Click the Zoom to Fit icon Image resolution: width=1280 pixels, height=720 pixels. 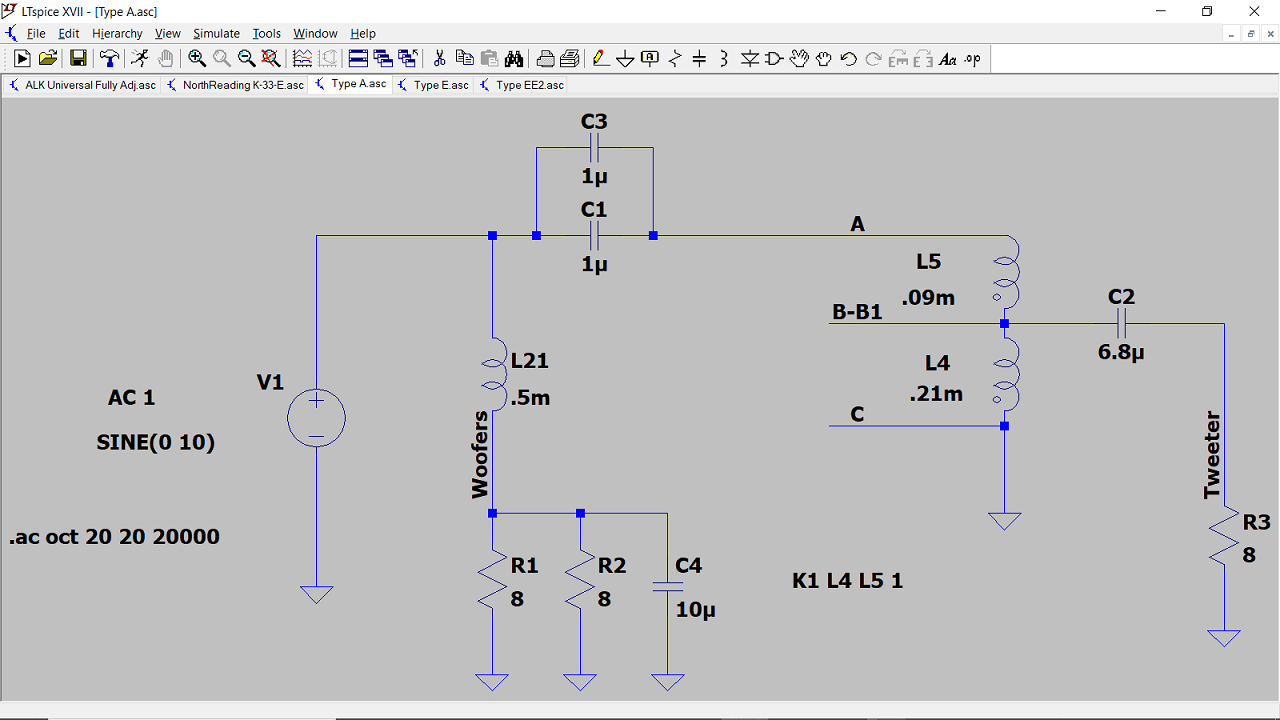(270, 59)
